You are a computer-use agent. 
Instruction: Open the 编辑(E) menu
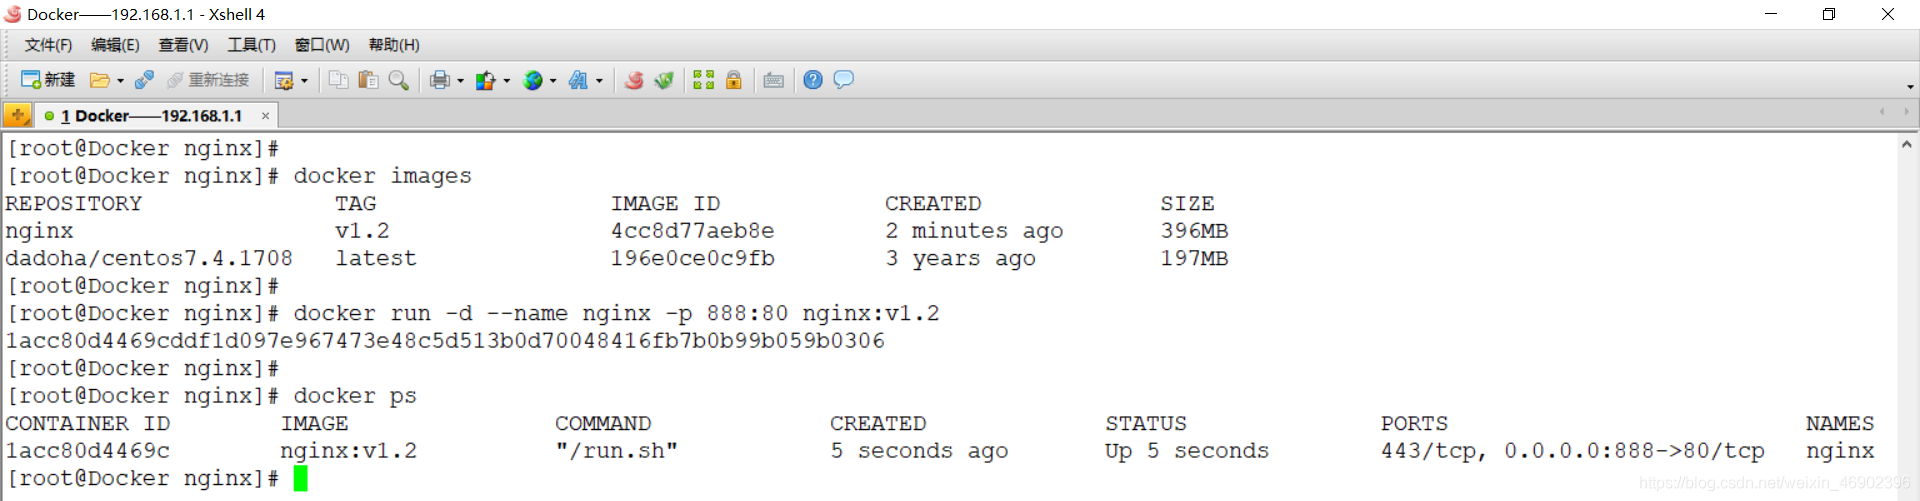click(115, 45)
